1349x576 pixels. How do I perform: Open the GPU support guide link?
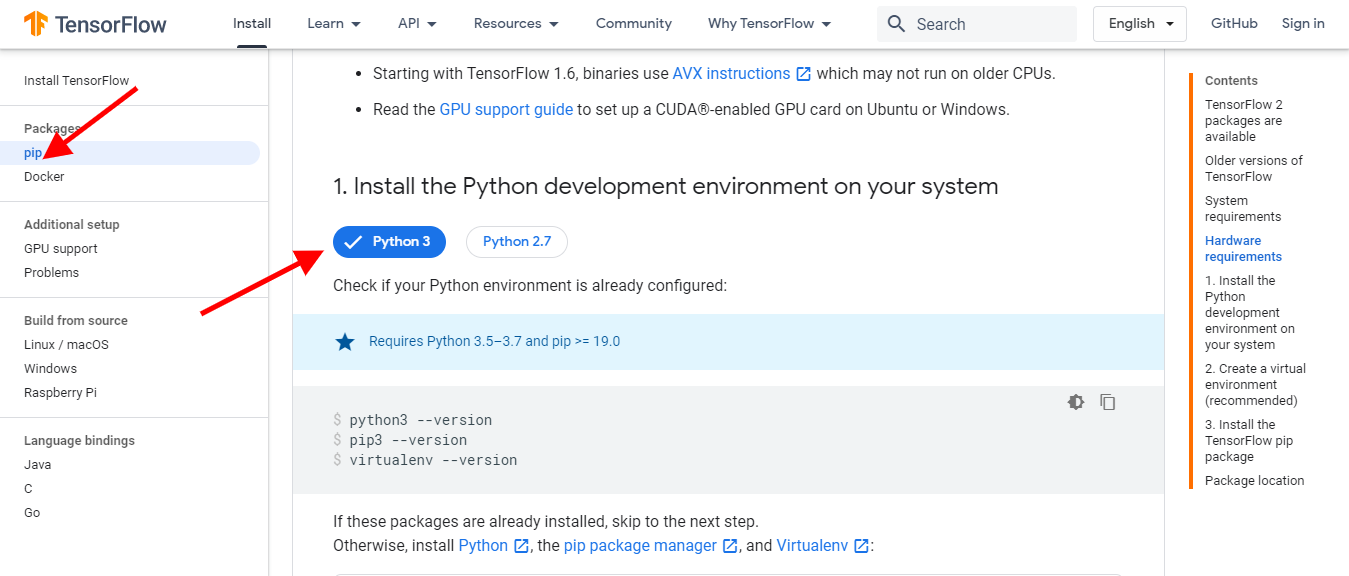coord(506,110)
